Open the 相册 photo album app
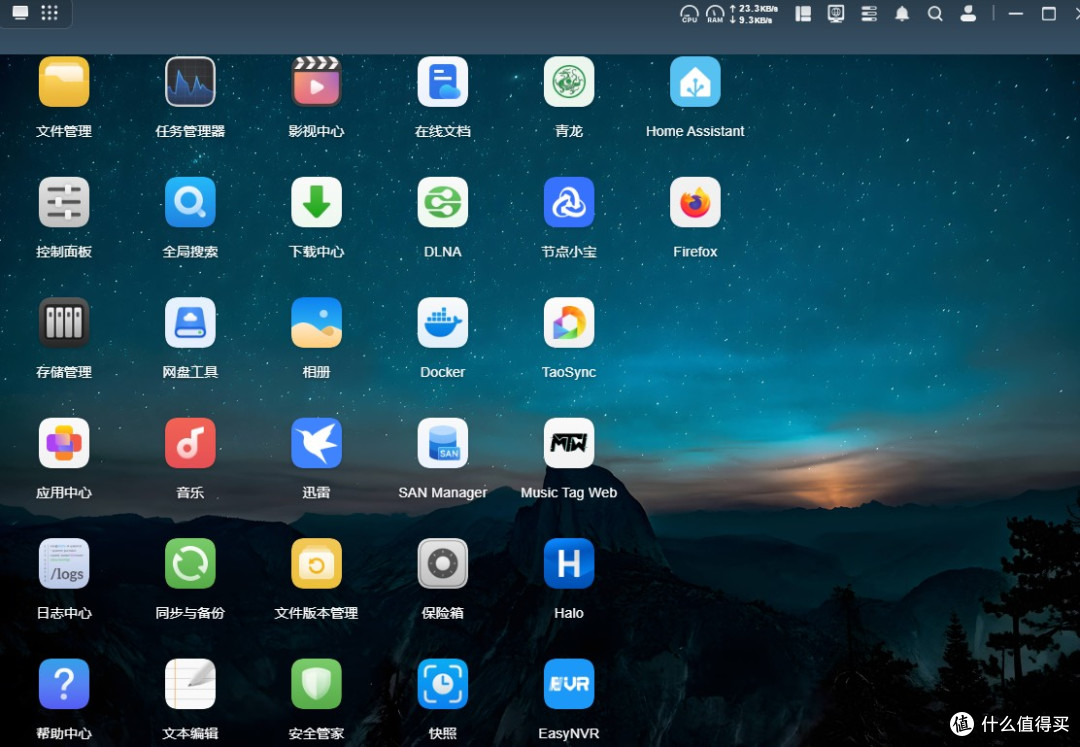This screenshot has height=747, width=1080. 316,323
